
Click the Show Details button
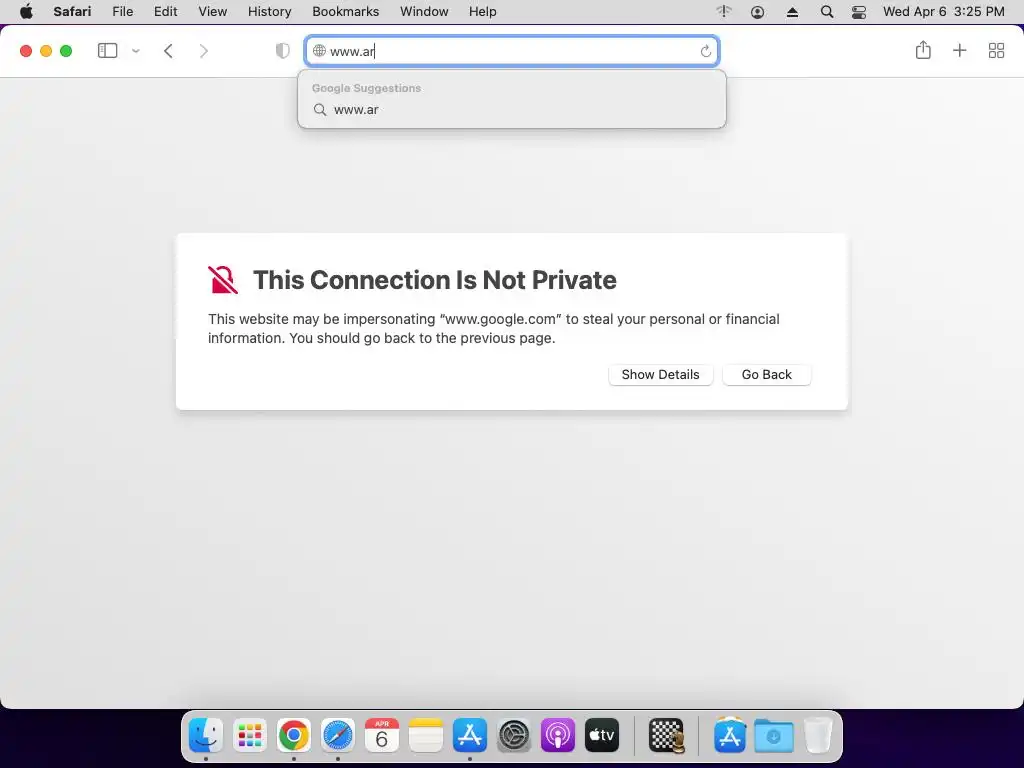pyautogui.click(x=660, y=375)
